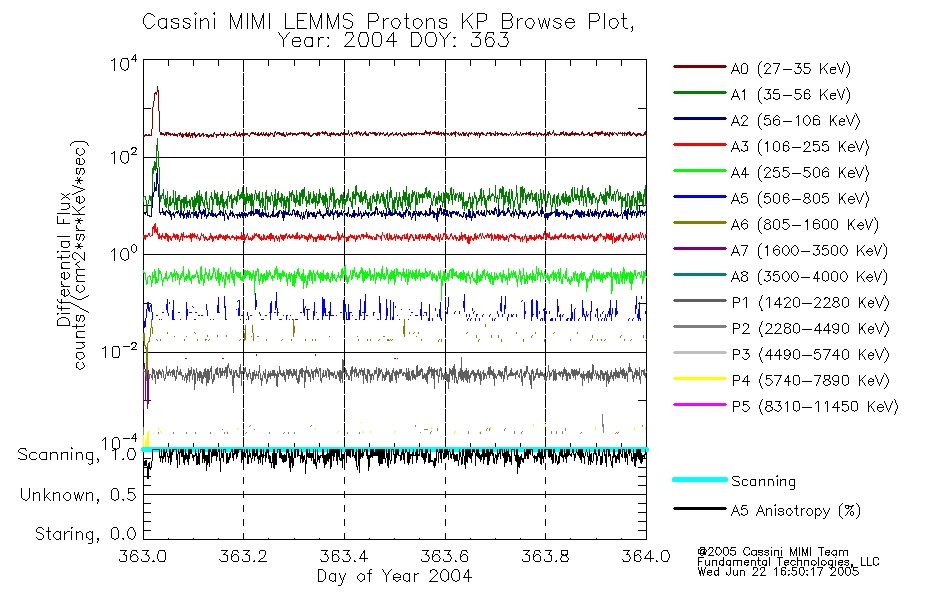This screenshot has width=950, height=600.
Task: Click the A1 (35-56 KeV) legend label
Action: pos(791,95)
